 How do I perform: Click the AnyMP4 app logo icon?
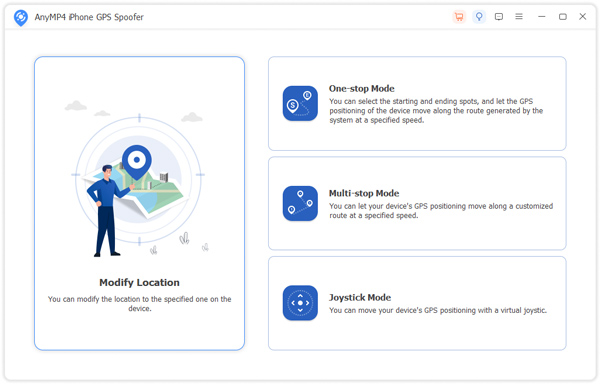pos(21,18)
